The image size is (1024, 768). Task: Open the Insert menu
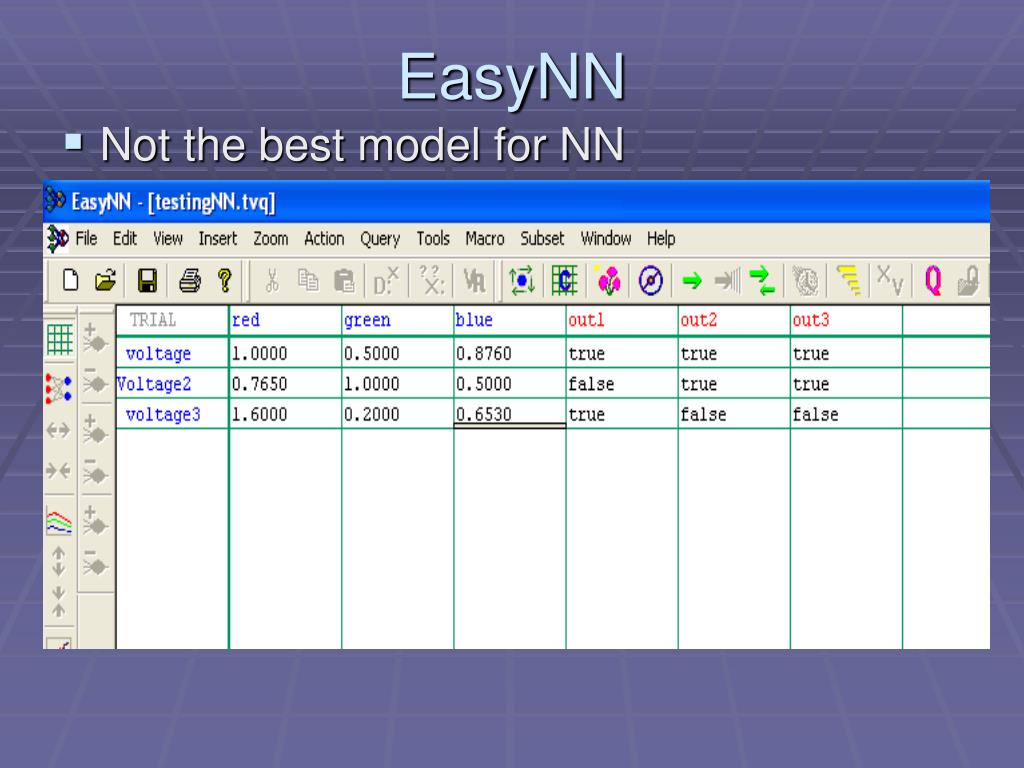click(x=217, y=239)
